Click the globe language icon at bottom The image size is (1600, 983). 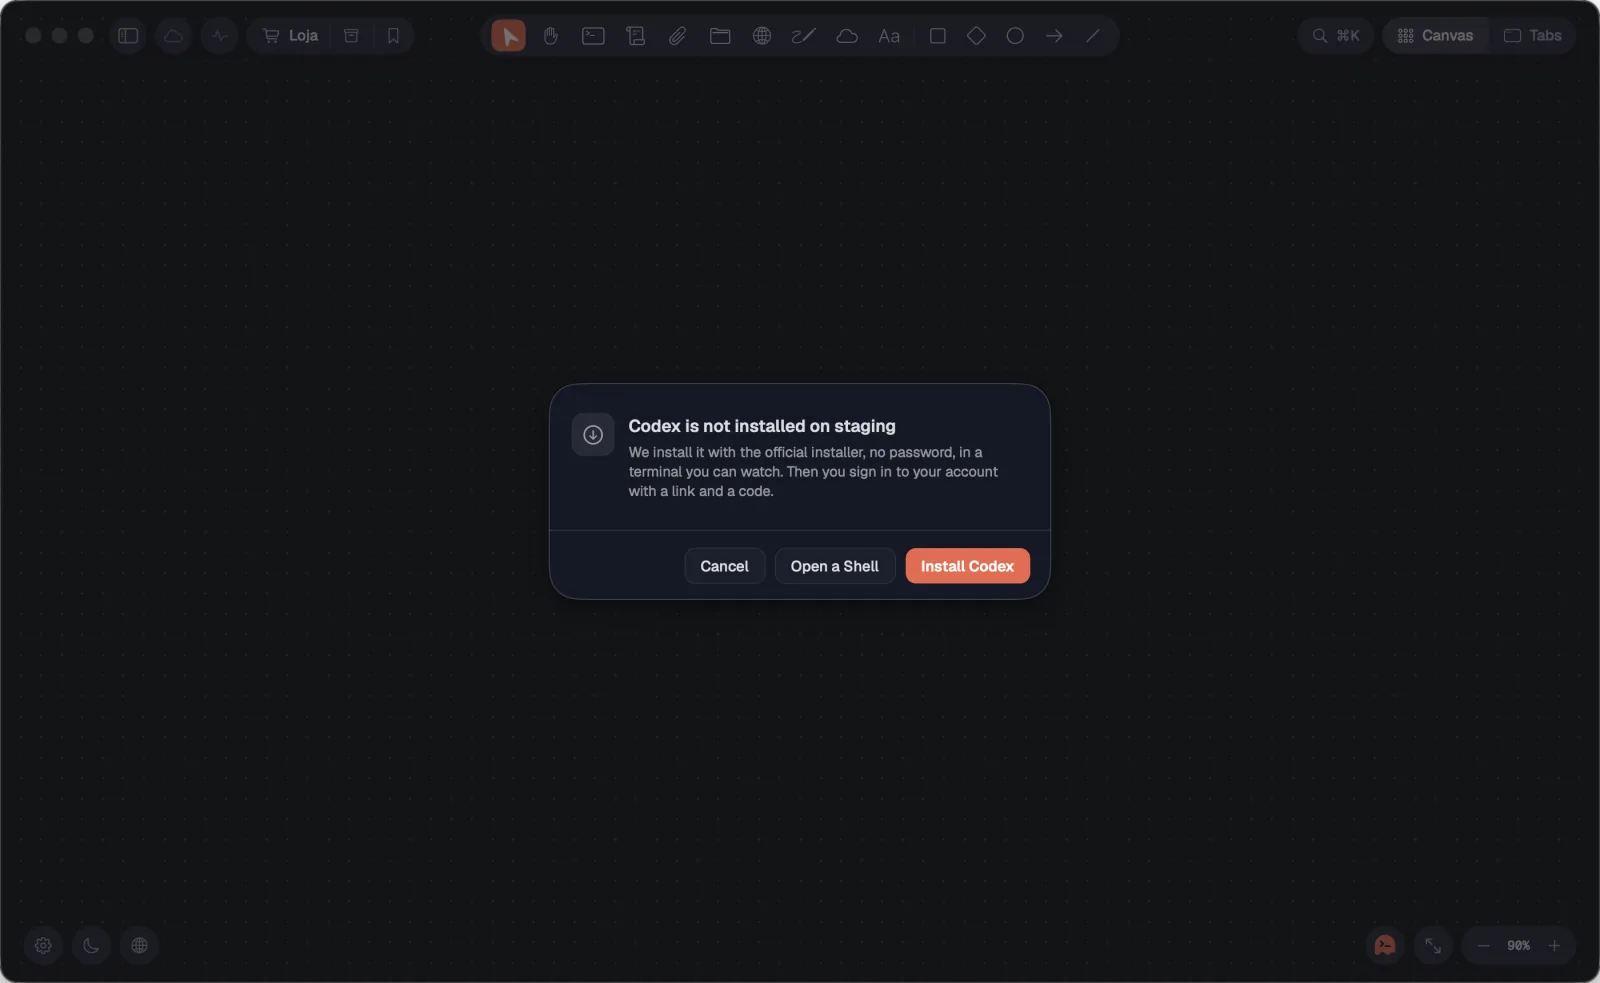coord(139,946)
